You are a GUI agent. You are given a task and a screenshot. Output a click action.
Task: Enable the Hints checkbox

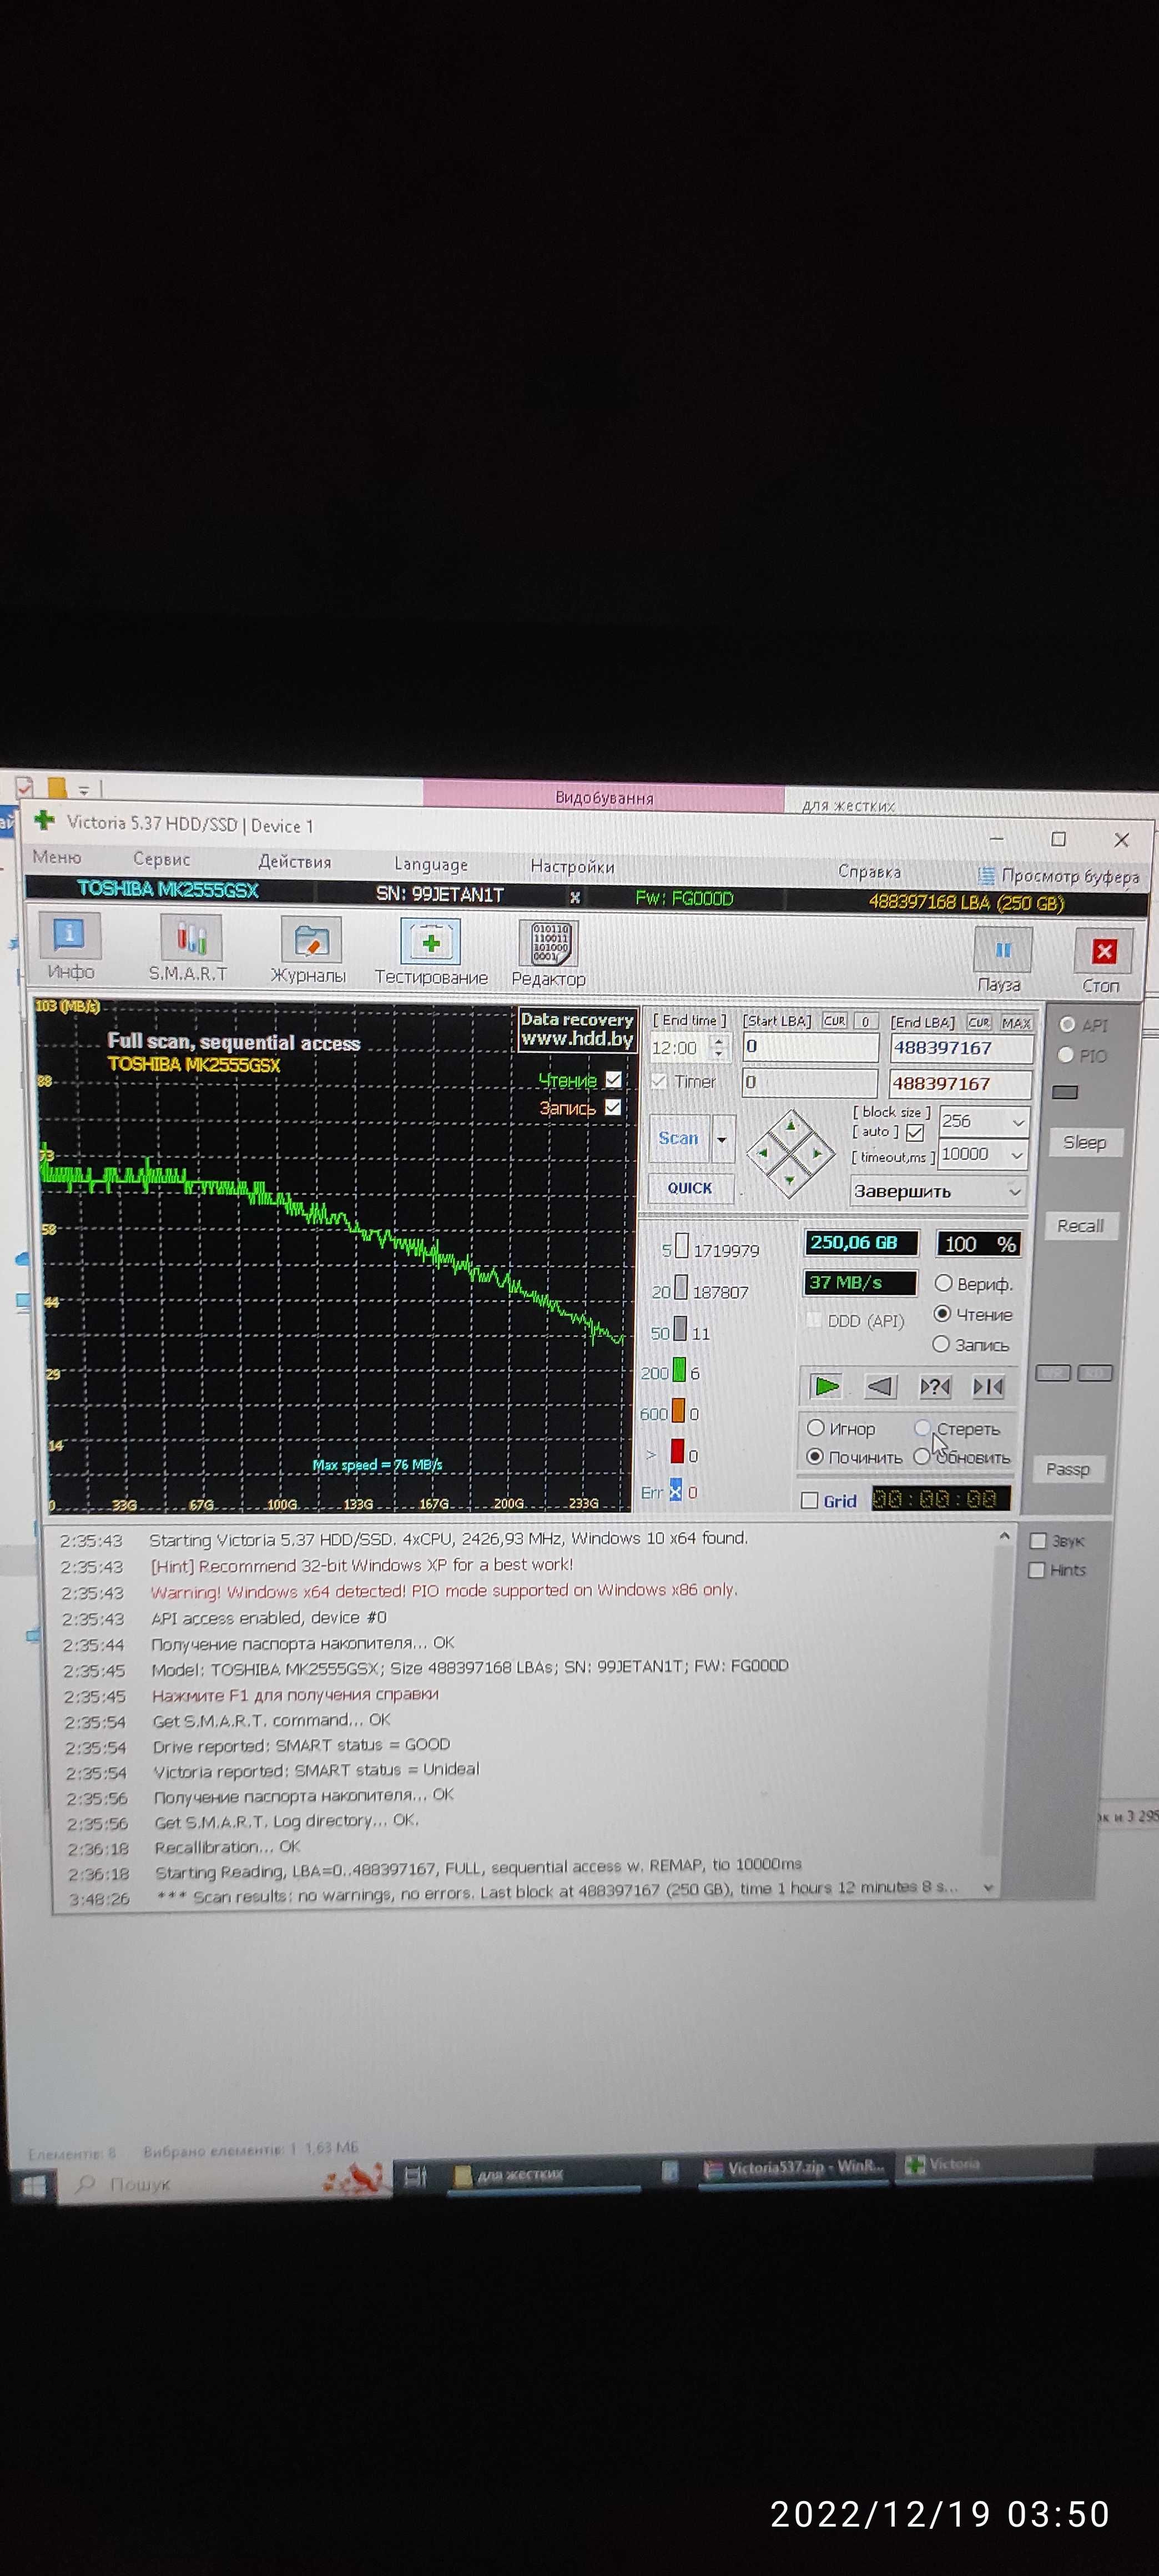[1037, 1570]
